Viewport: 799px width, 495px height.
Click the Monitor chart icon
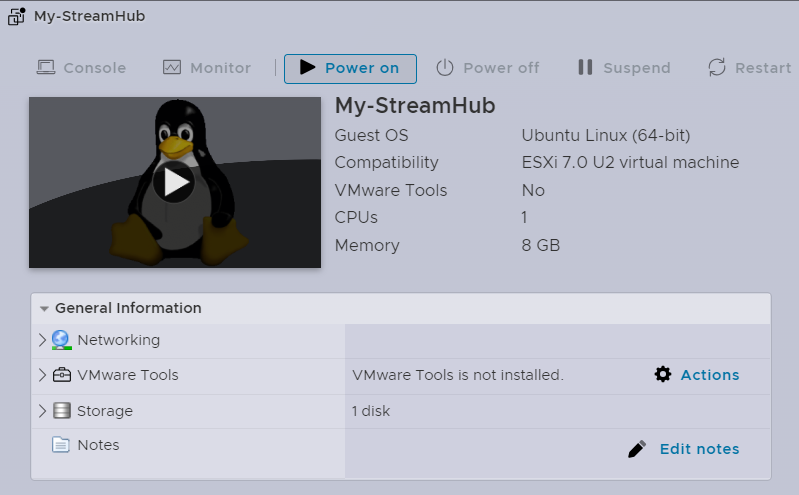click(172, 68)
